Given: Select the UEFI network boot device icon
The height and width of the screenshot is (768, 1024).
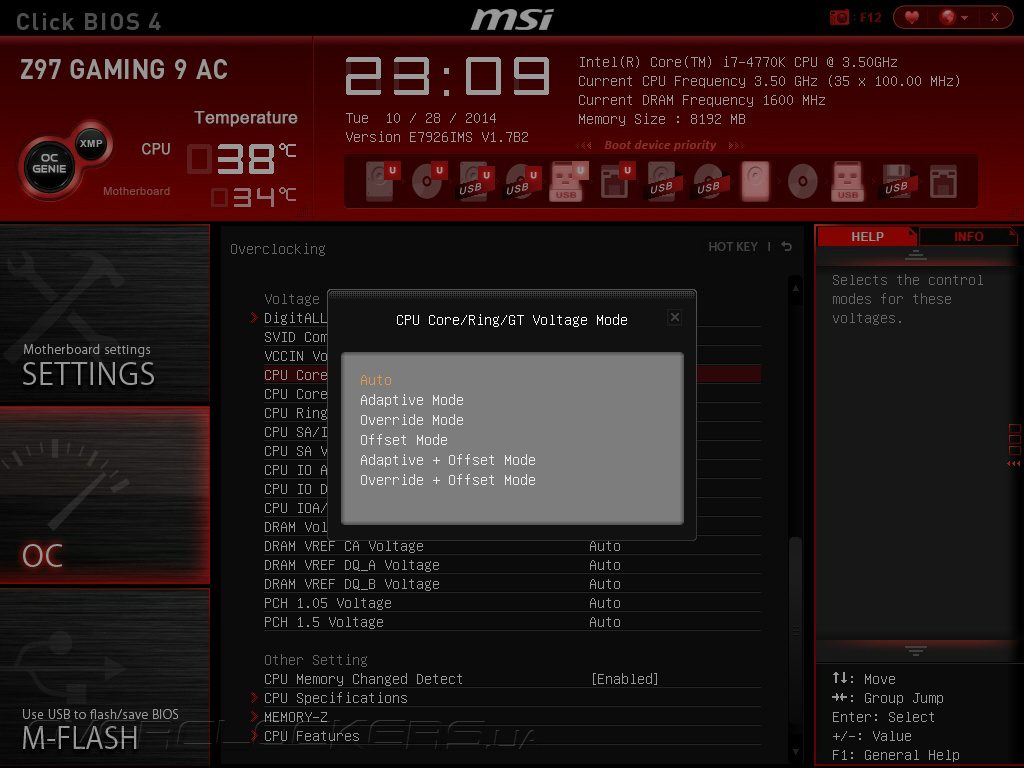Looking at the screenshot, I should (x=616, y=181).
